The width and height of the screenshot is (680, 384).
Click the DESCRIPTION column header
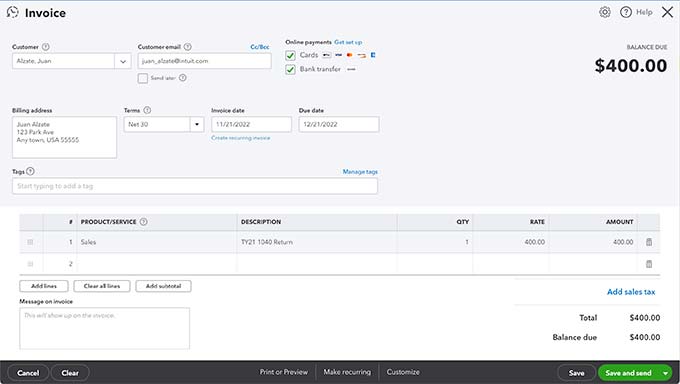click(x=261, y=222)
